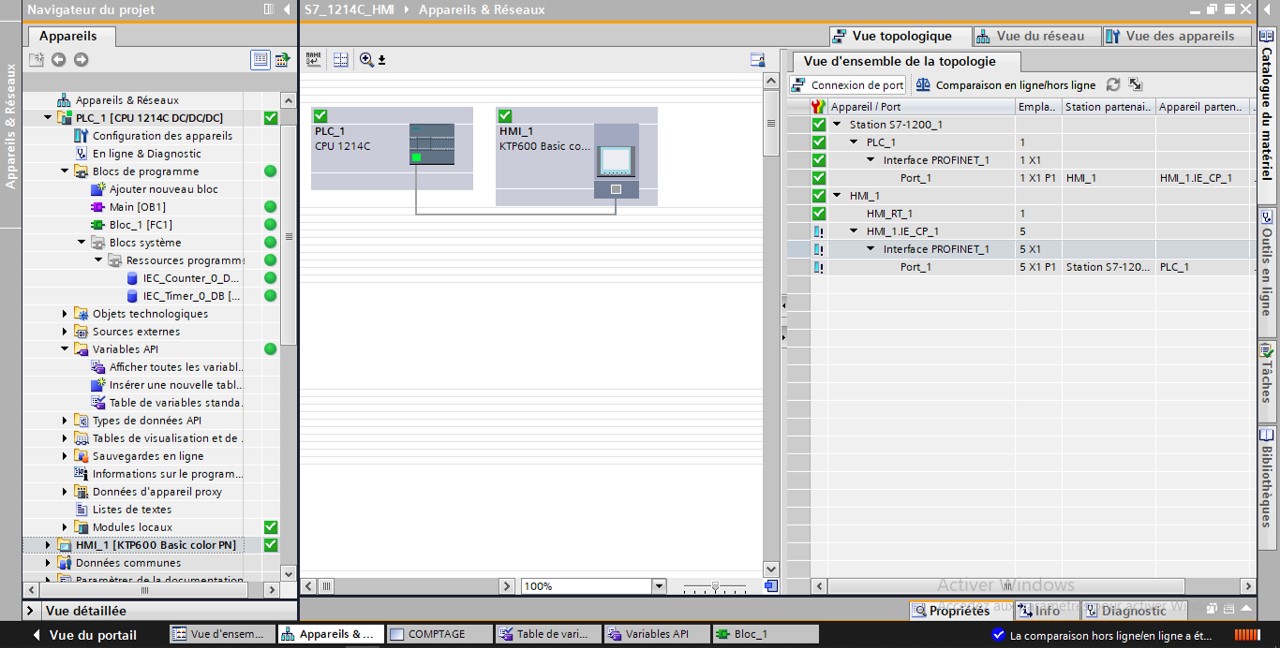Go to Vue du portail
Viewport: 1280px width, 648px height.
86,635
